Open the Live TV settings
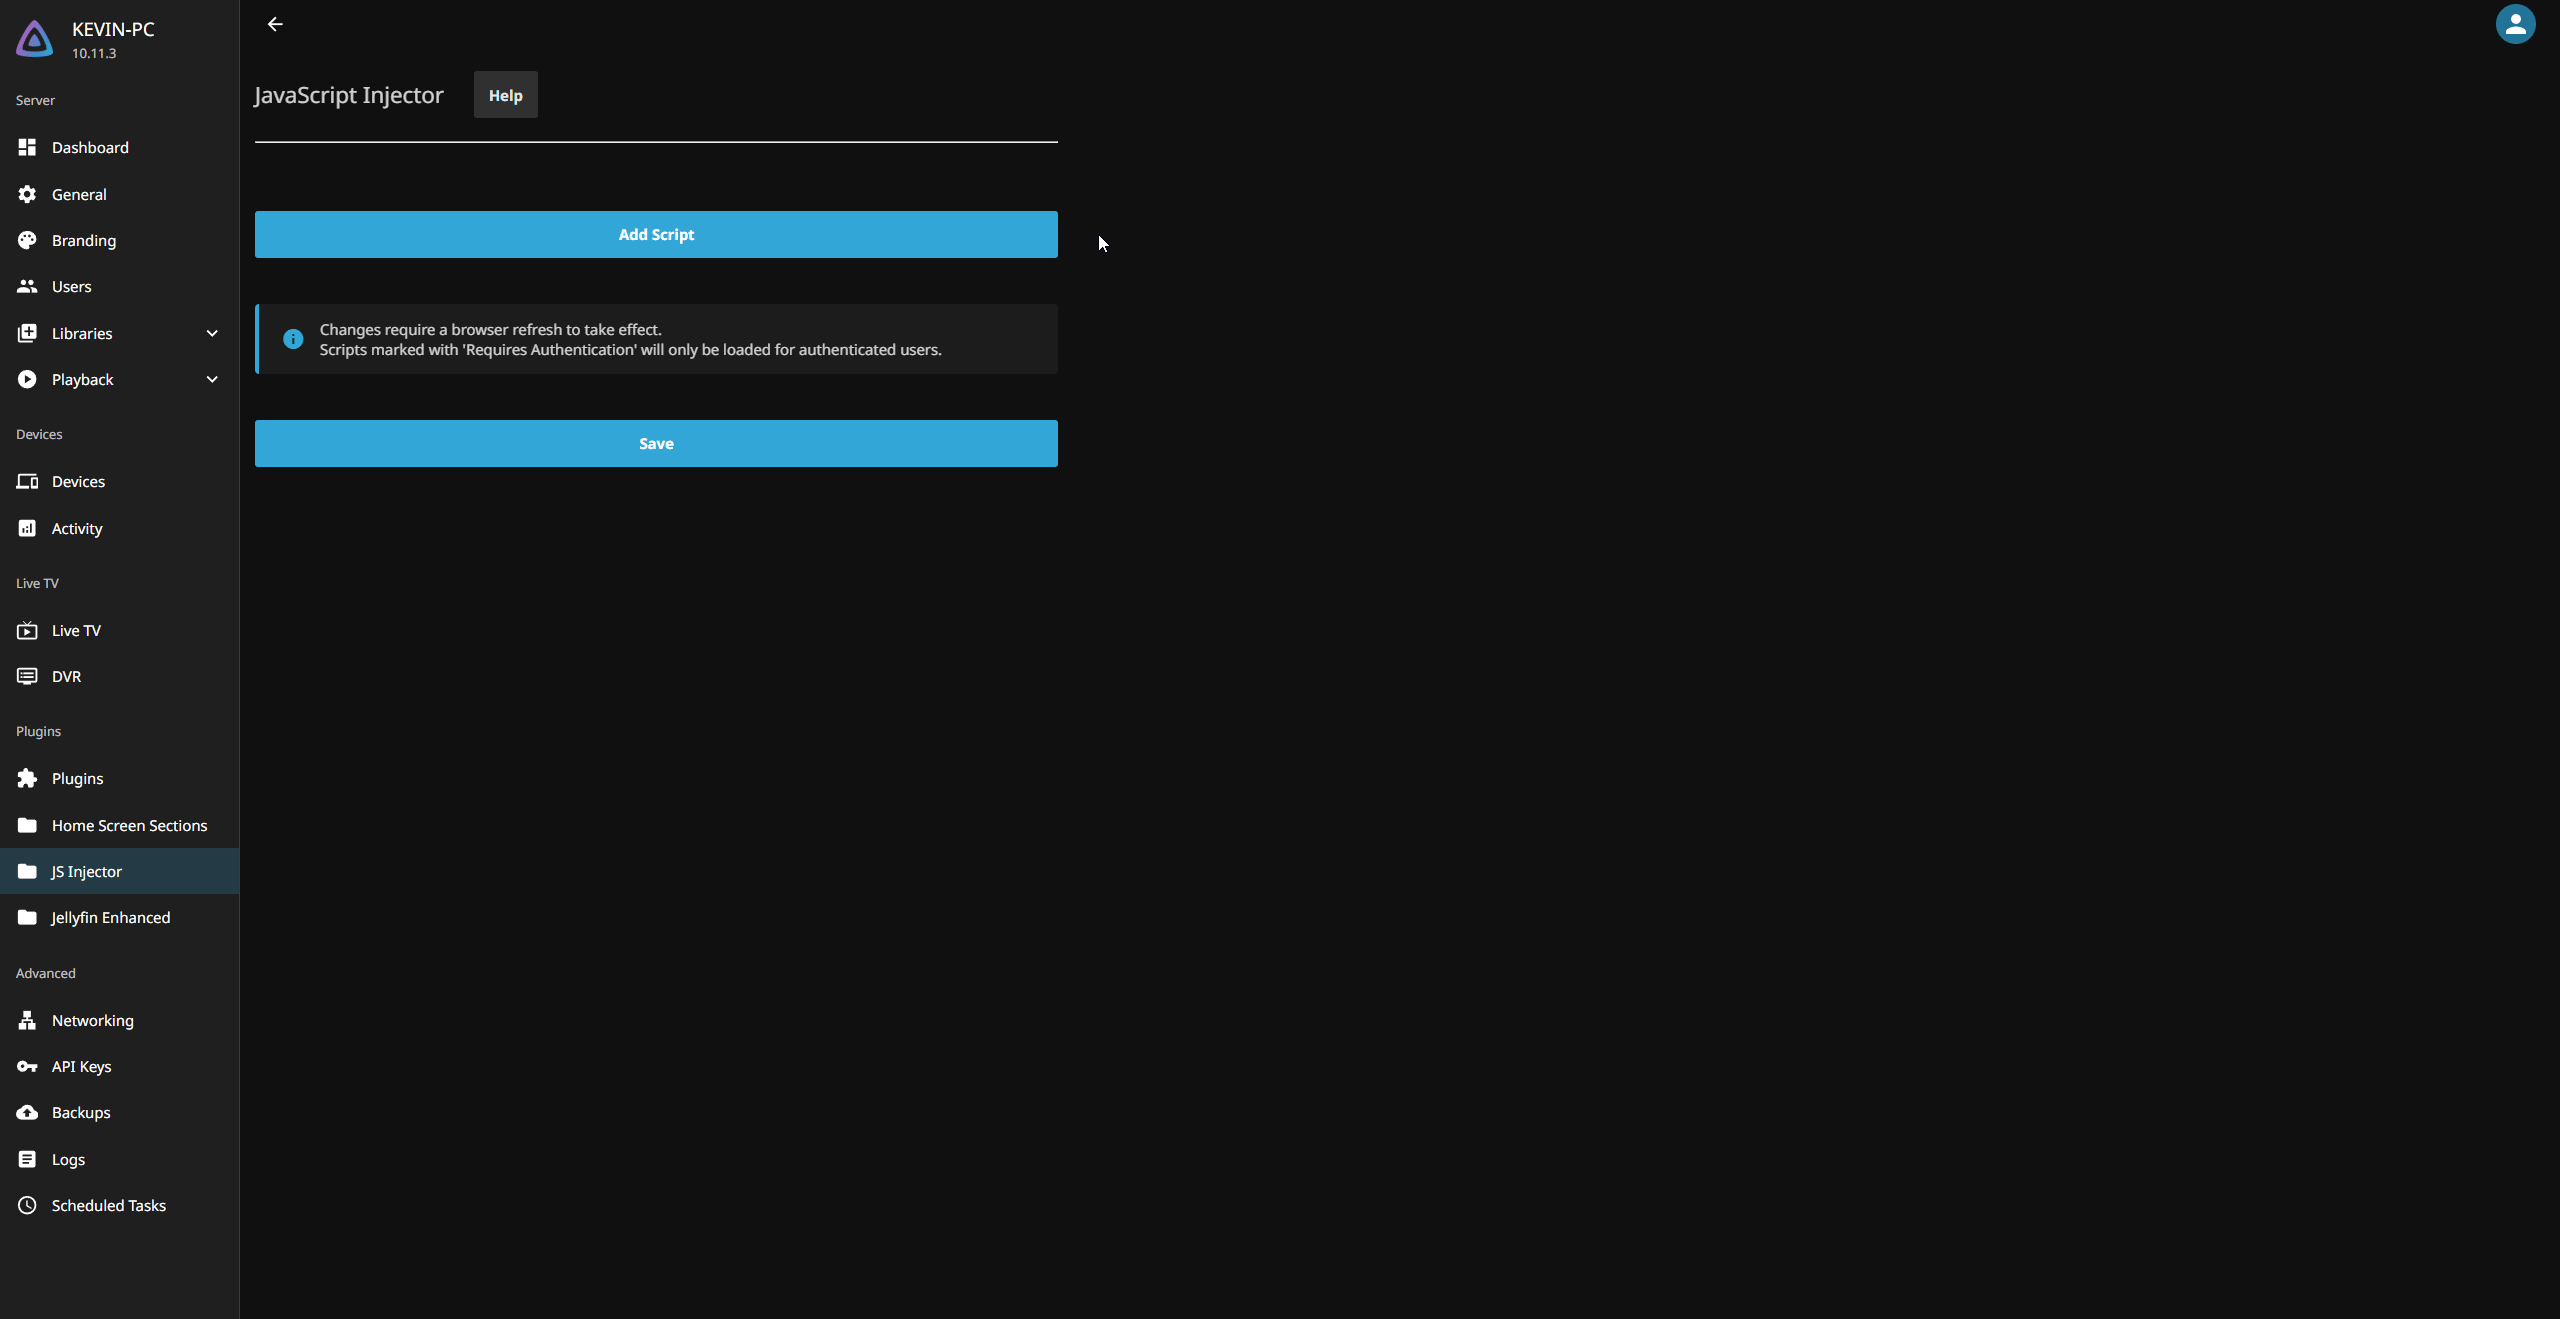 (76, 630)
